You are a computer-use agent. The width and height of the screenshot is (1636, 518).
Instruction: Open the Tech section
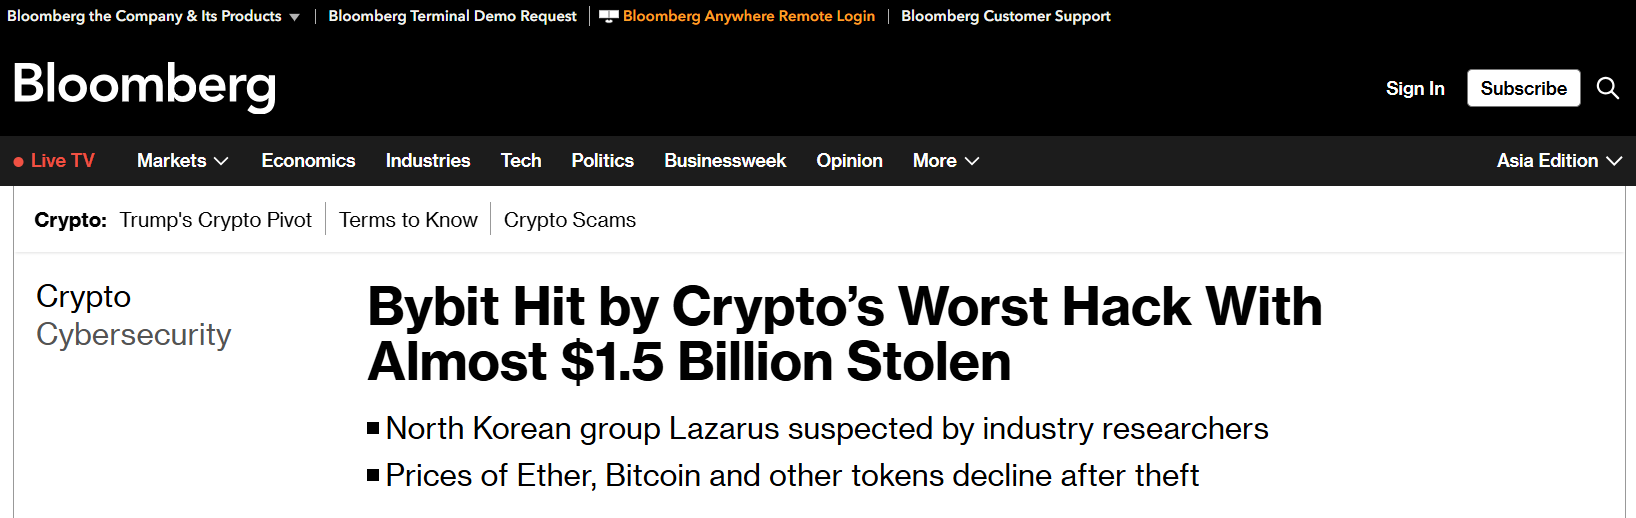(521, 161)
